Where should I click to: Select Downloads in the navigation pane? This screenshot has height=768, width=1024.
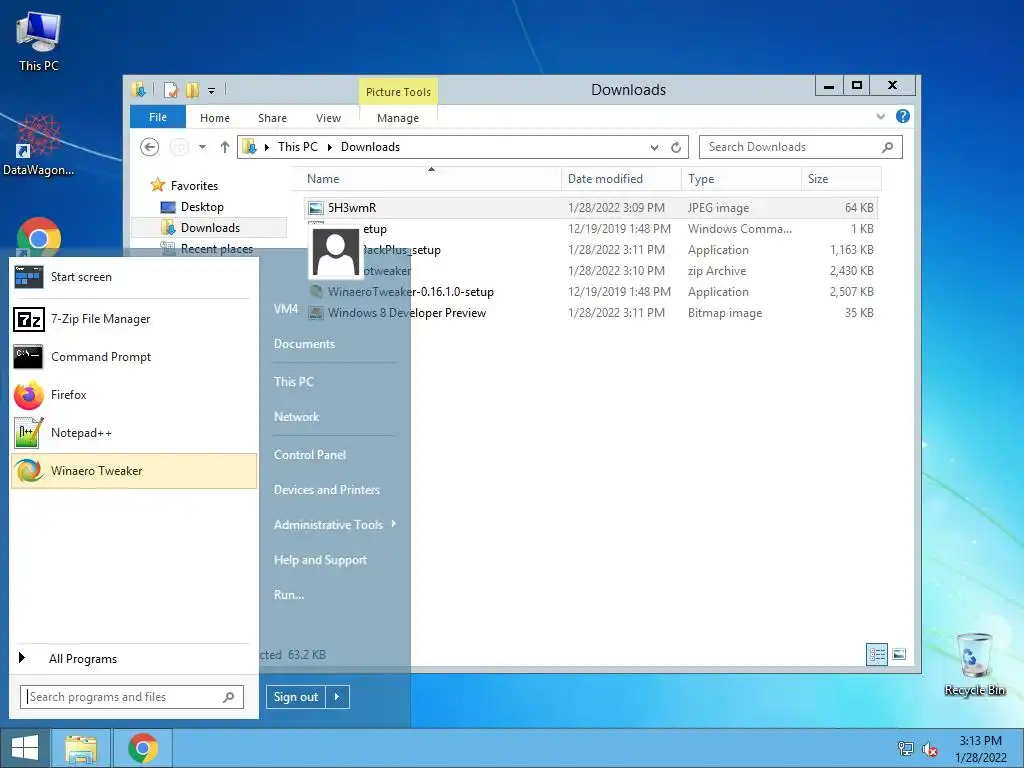point(210,228)
